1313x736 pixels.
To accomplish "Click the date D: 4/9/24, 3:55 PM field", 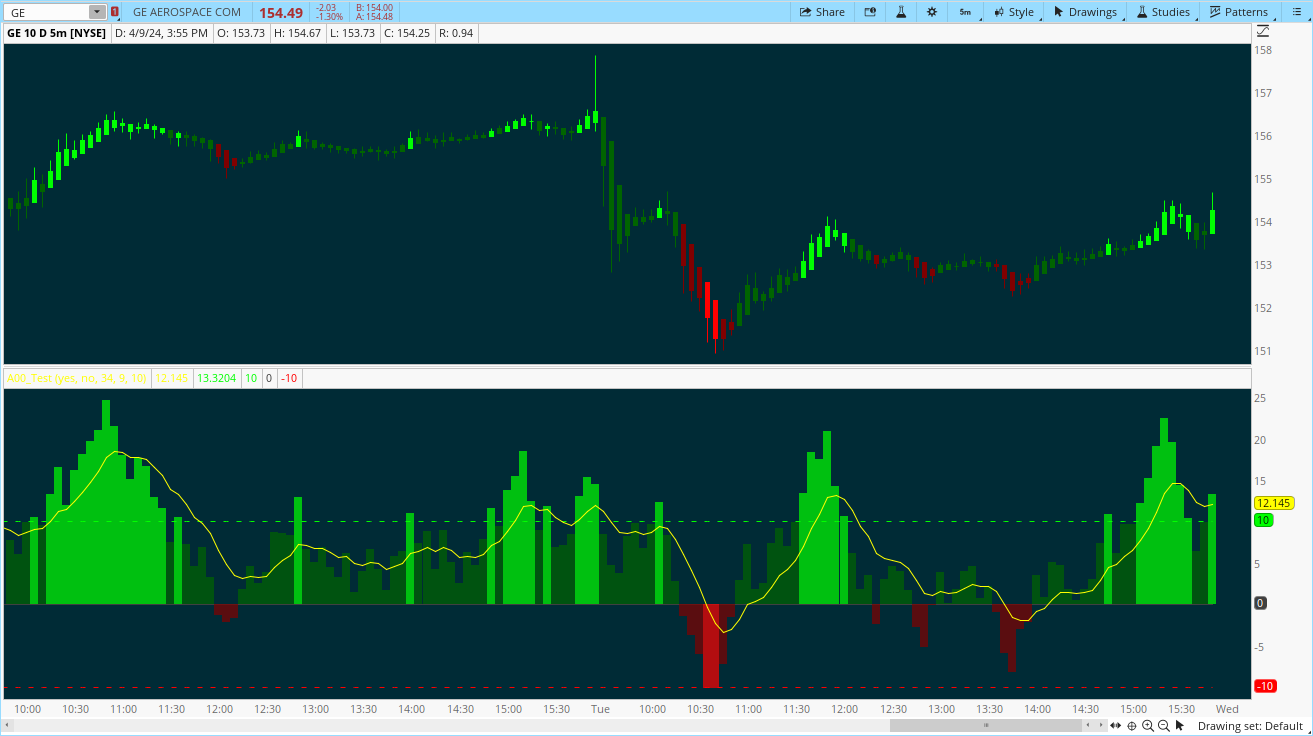I will [x=161, y=32].
